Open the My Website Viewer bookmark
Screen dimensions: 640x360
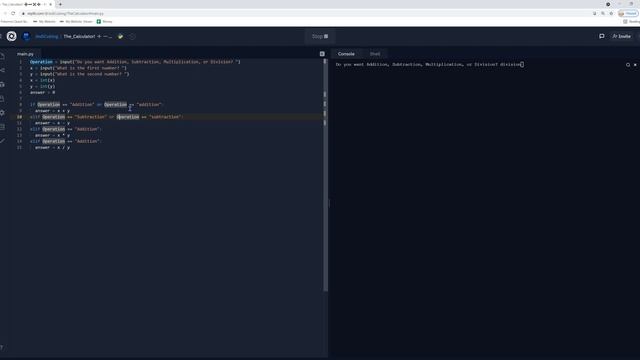pyautogui.click(x=76, y=22)
